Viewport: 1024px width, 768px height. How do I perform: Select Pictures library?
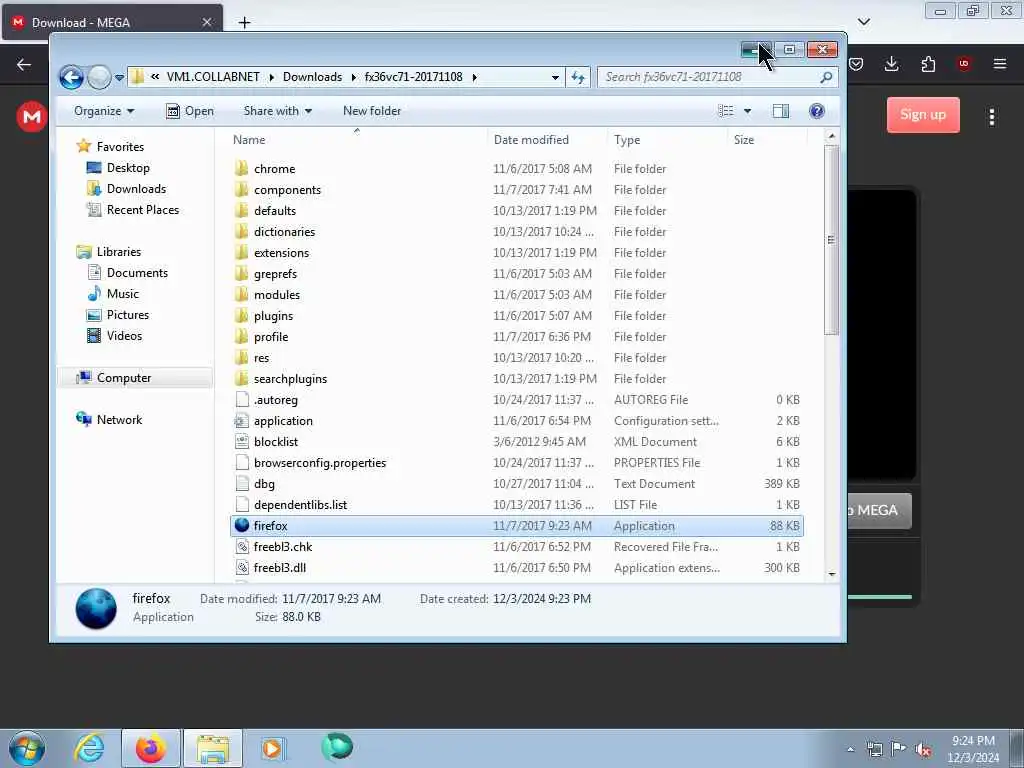click(x=128, y=315)
